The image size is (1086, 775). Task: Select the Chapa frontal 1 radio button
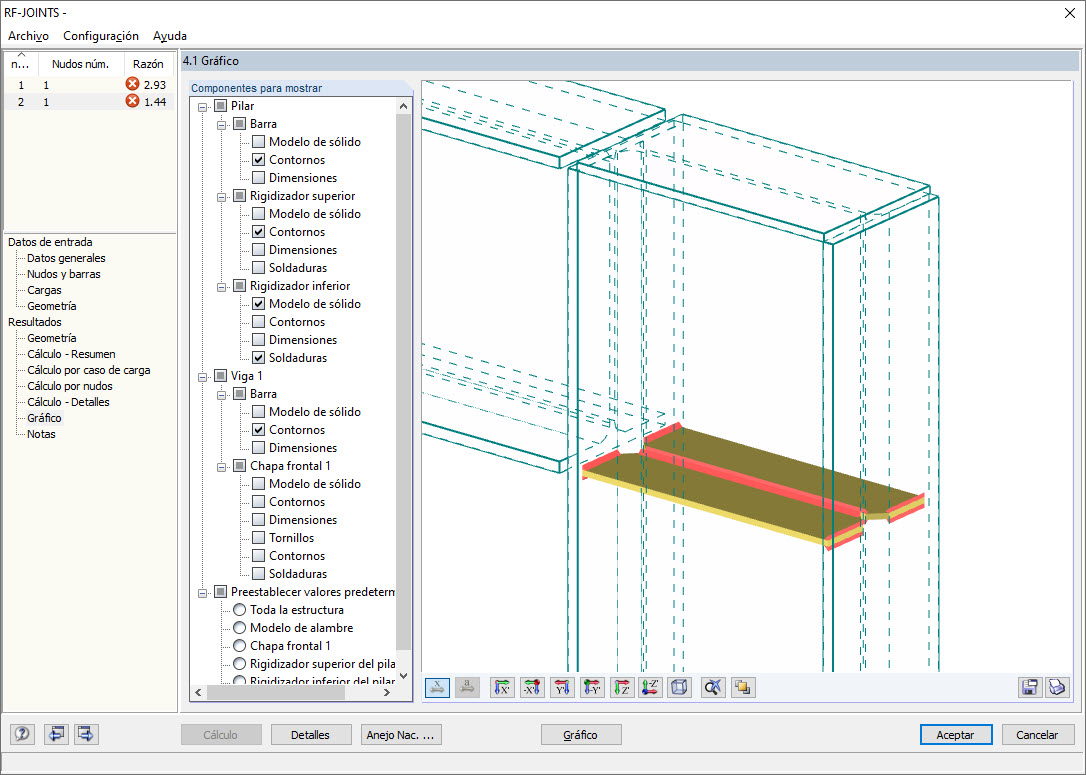(240, 645)
